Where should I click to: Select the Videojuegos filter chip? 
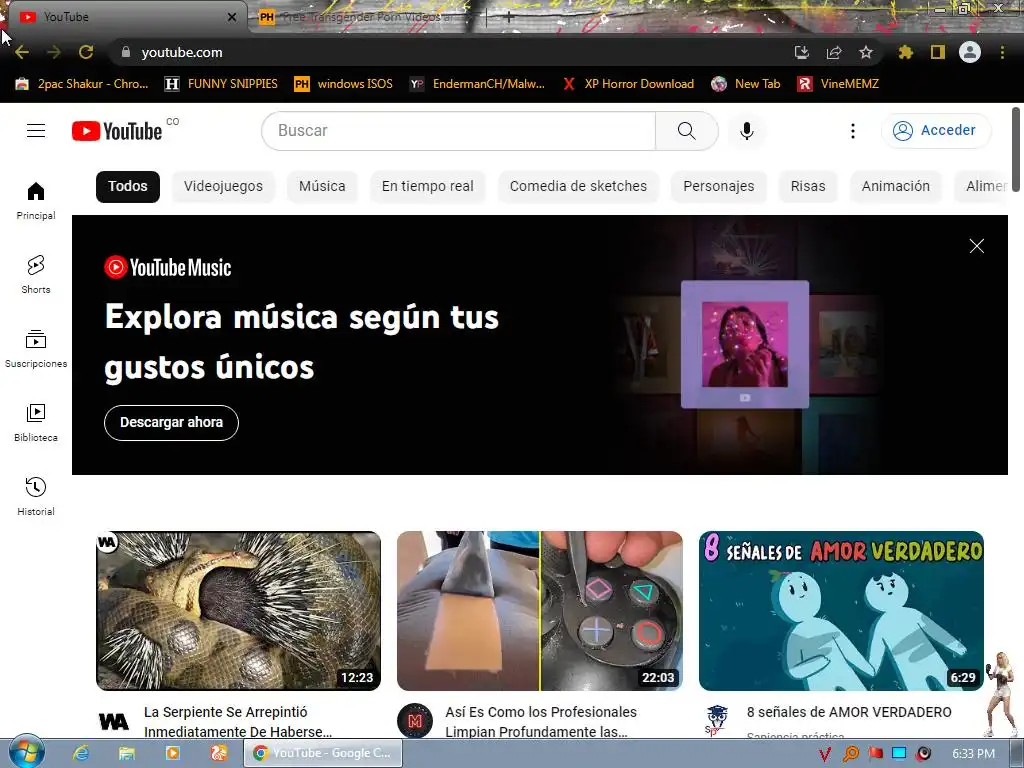click(223, 186)
